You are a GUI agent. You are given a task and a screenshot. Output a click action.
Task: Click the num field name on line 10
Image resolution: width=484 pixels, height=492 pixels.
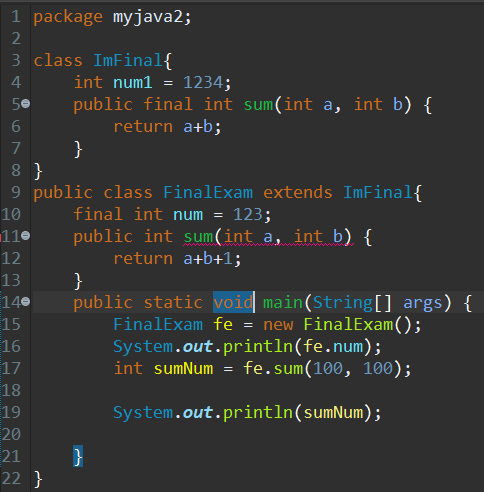tap(188, 215)
